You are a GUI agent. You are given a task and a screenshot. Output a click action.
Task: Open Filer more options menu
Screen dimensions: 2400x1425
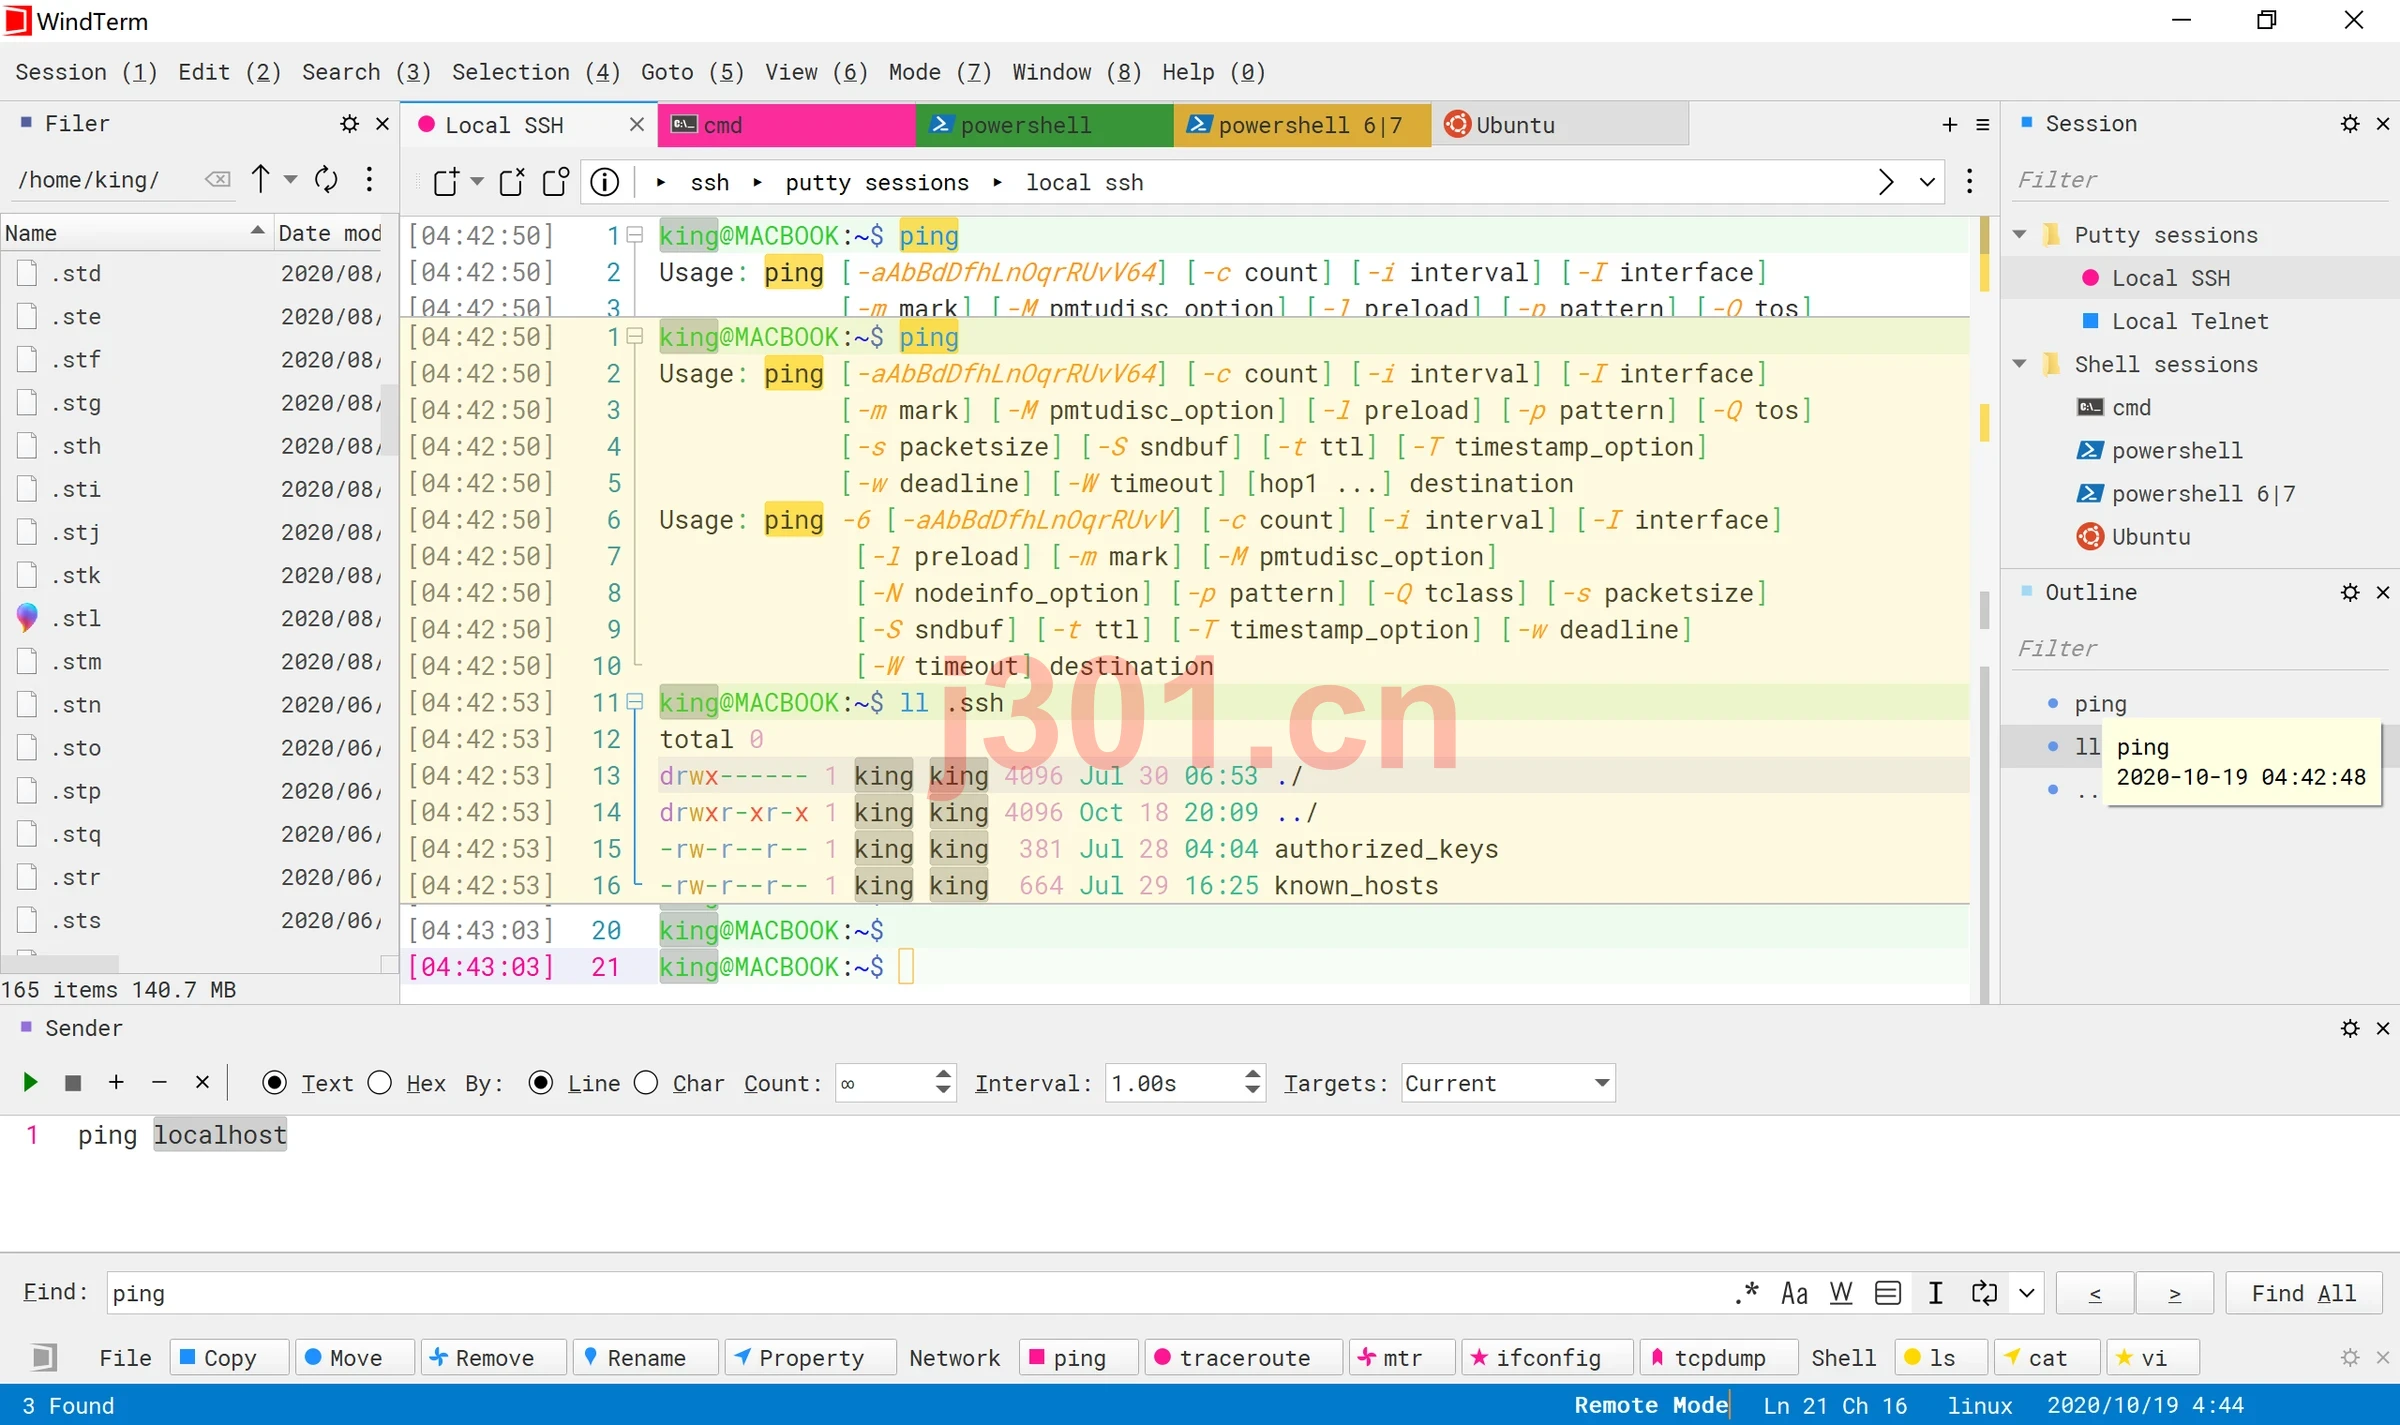click(x=370, y=179)
